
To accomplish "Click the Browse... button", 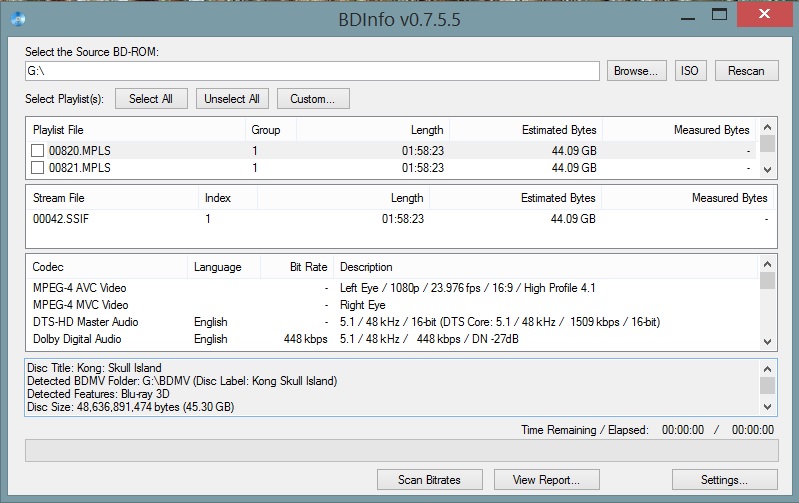I will 635,71.
